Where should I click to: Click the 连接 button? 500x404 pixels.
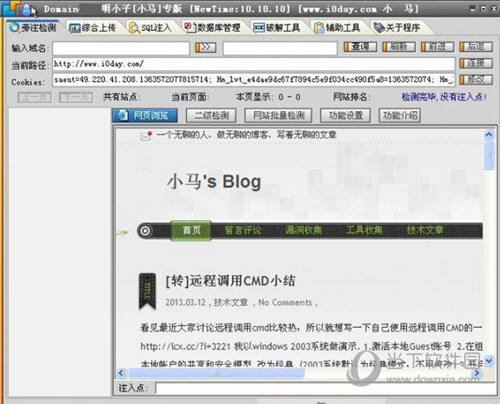[476, 63]
